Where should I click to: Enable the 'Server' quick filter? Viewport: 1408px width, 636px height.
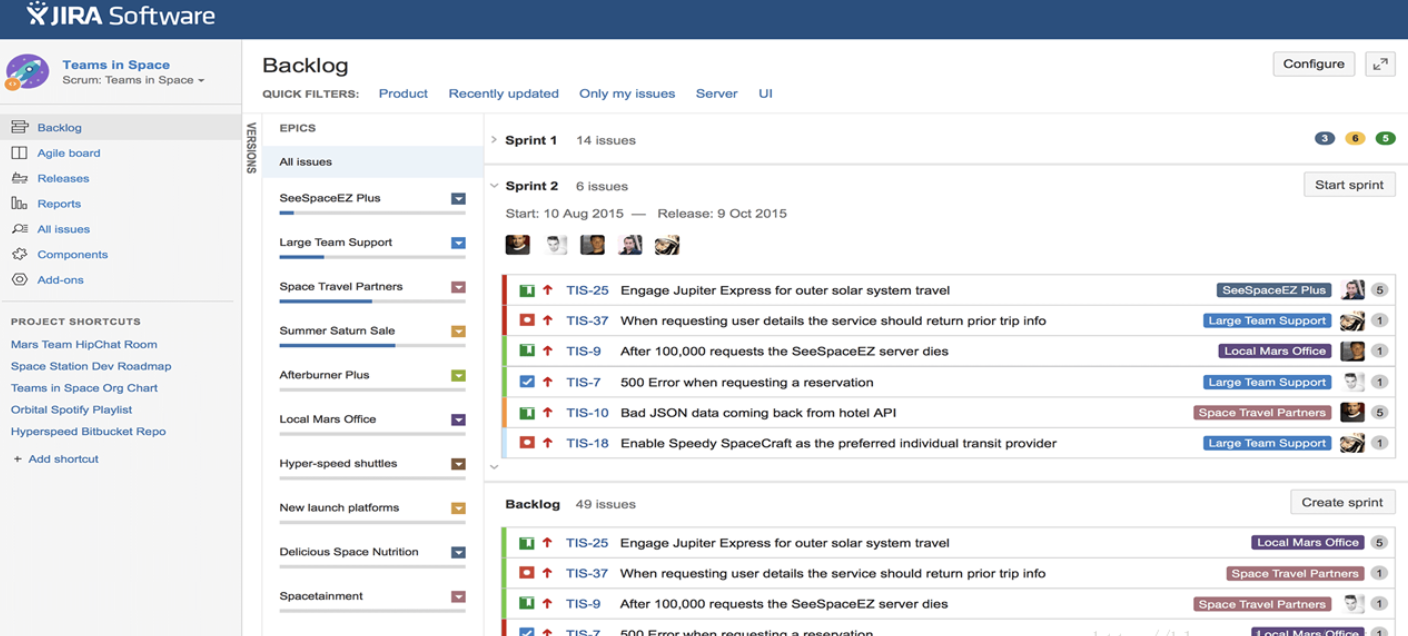coord(717,93)
